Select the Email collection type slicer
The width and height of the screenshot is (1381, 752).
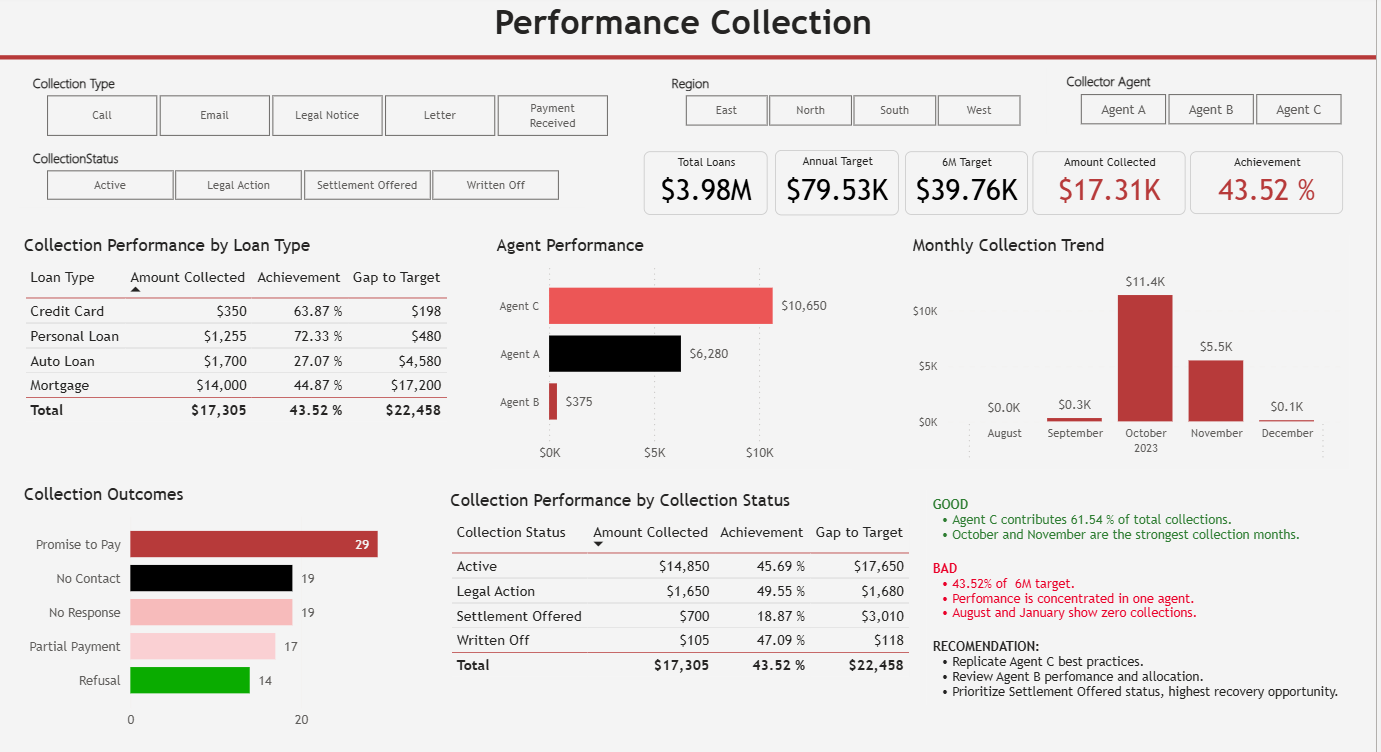click(215, 115)
